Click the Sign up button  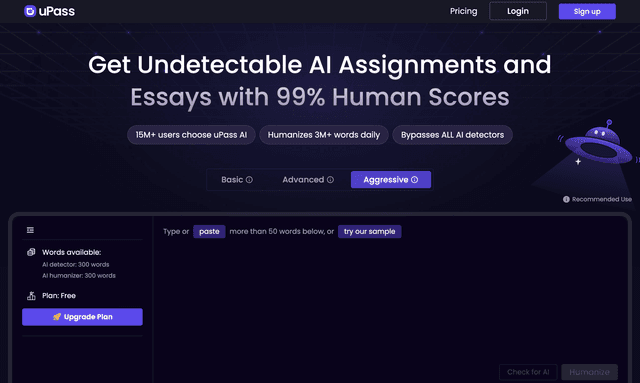click(x=587, y=11)
